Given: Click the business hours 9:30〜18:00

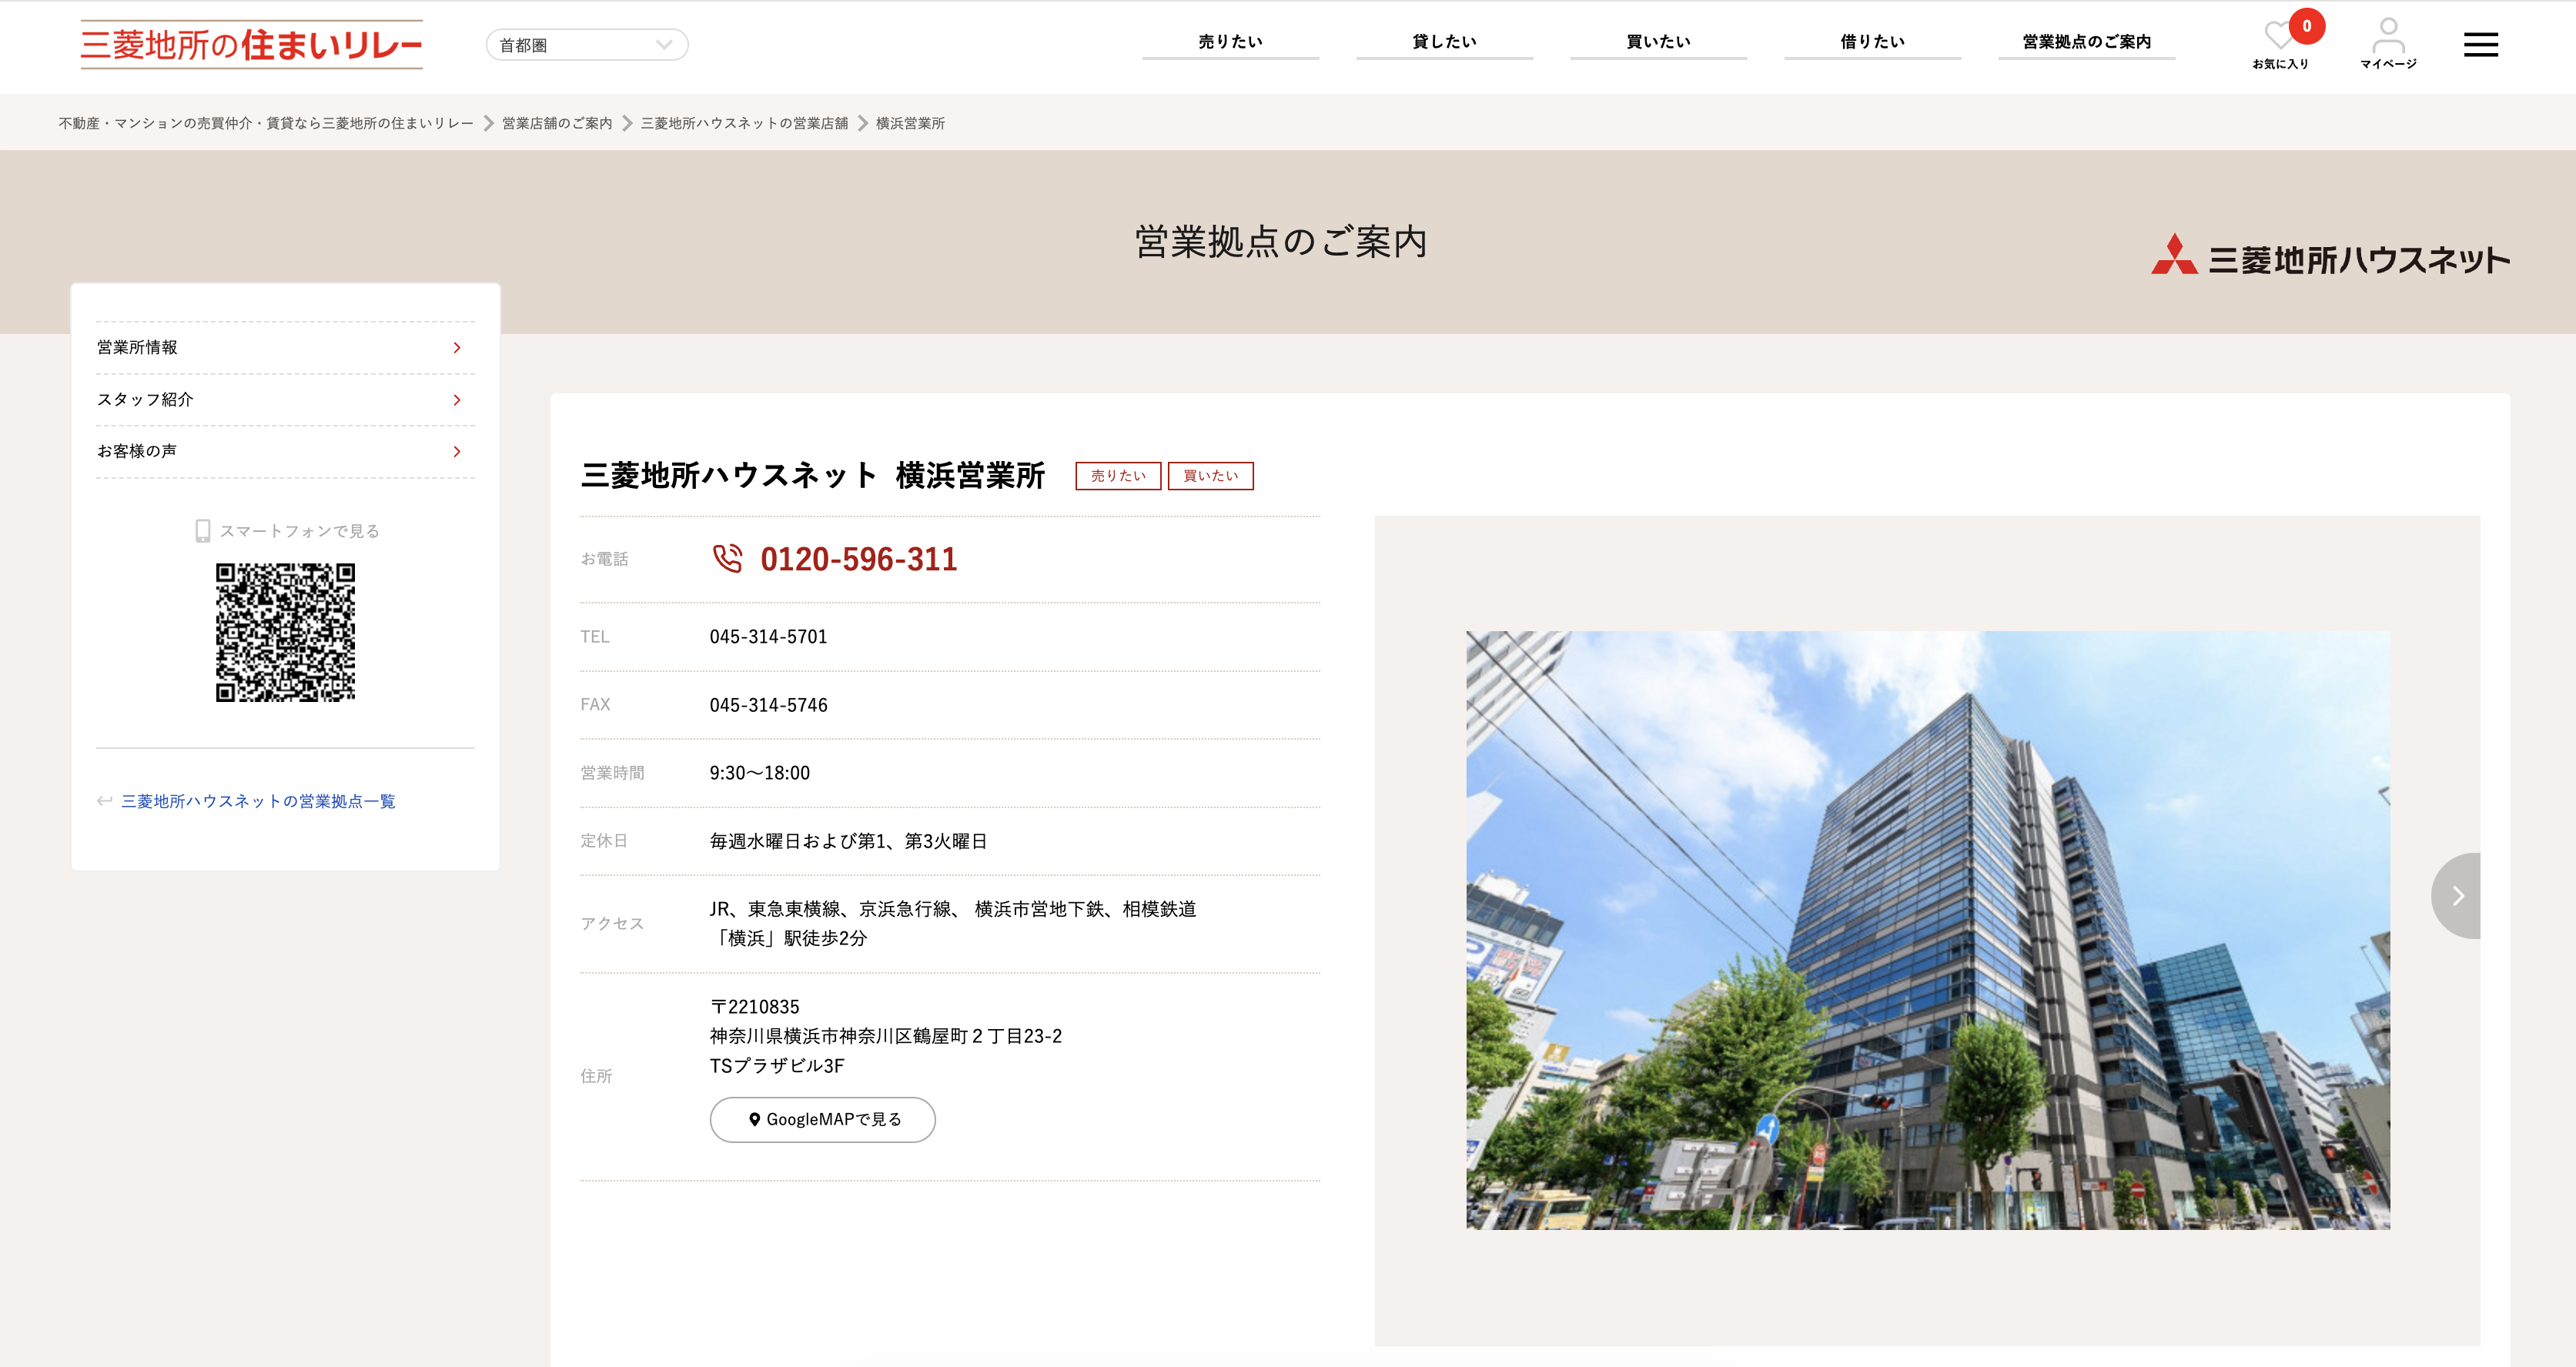Looking at the screenshot, I should (x=759, y=773).
